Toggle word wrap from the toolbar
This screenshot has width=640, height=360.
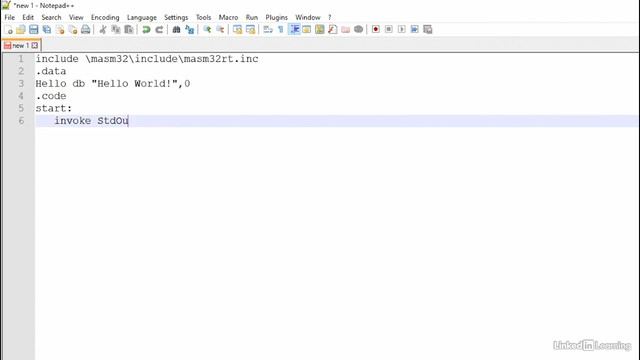268,29
